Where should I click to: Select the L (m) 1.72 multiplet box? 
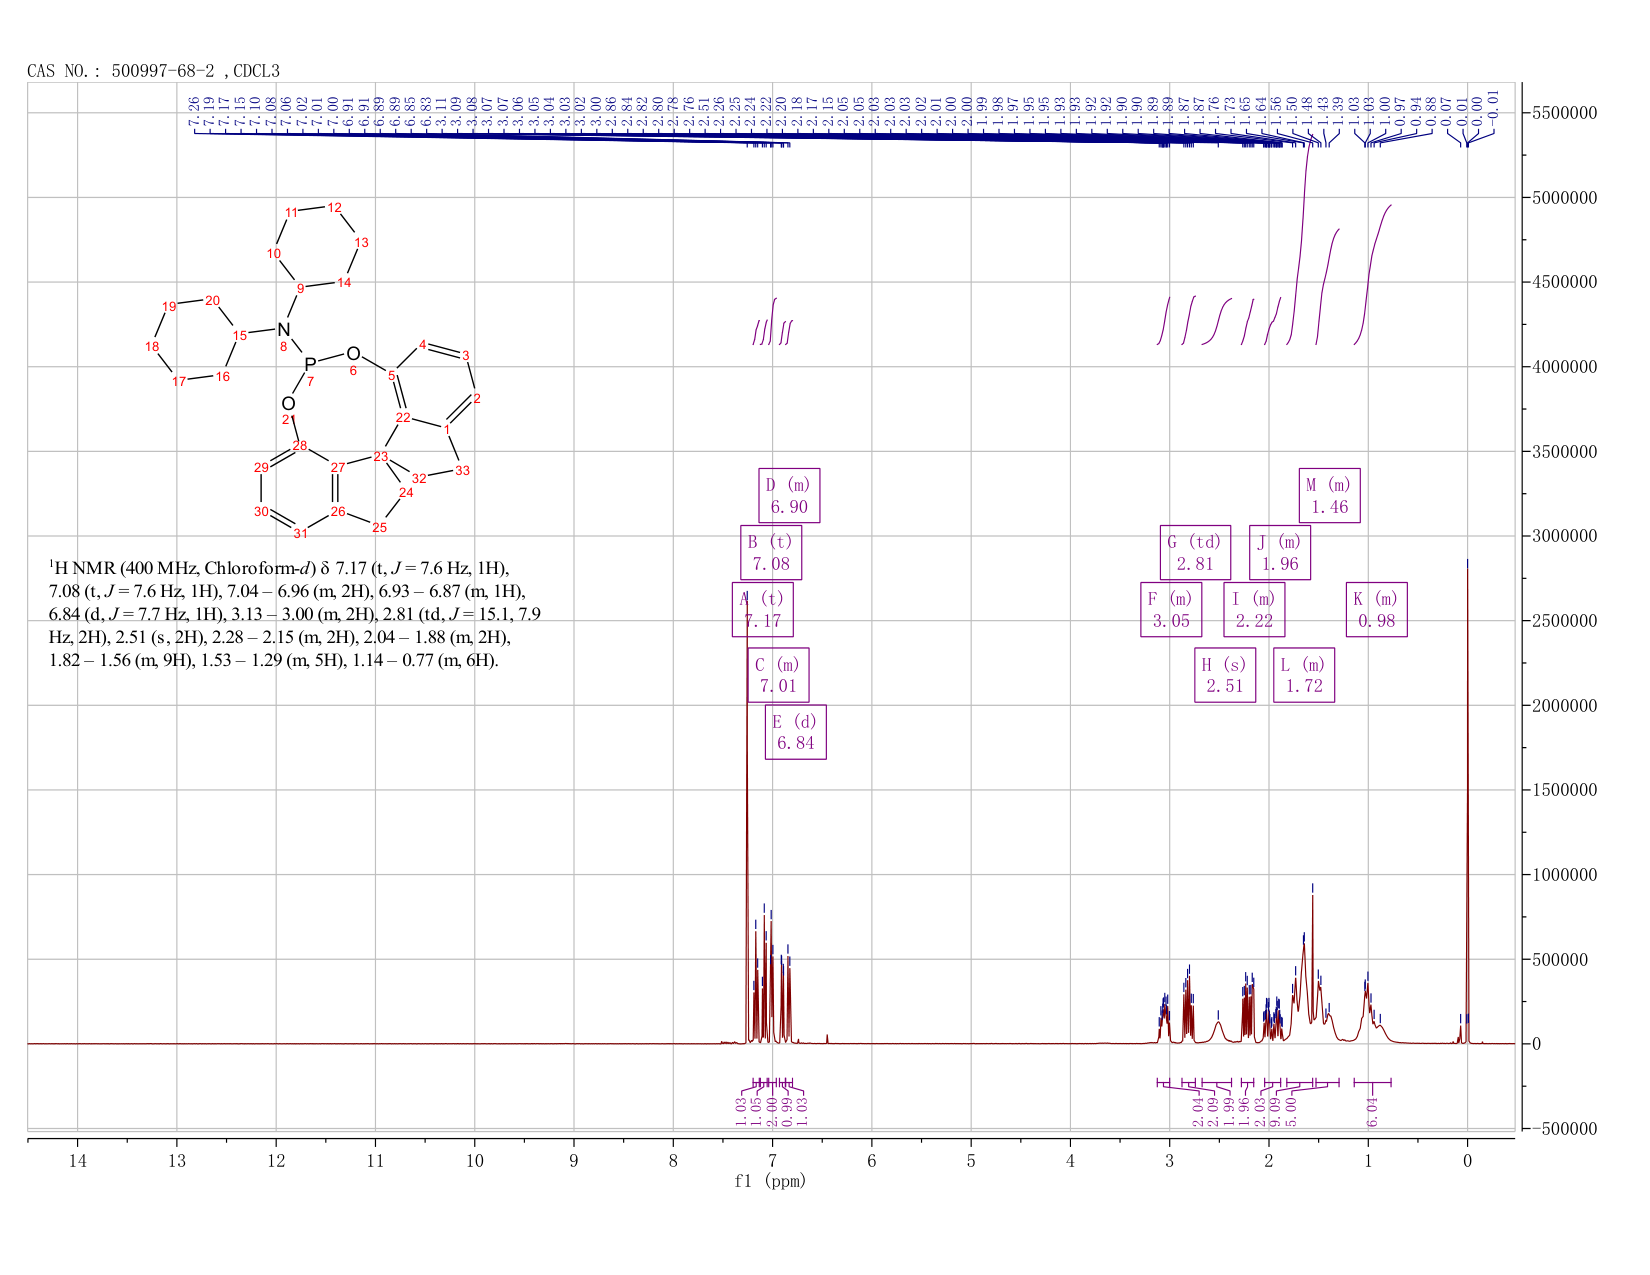click(x=1304, y=675)
